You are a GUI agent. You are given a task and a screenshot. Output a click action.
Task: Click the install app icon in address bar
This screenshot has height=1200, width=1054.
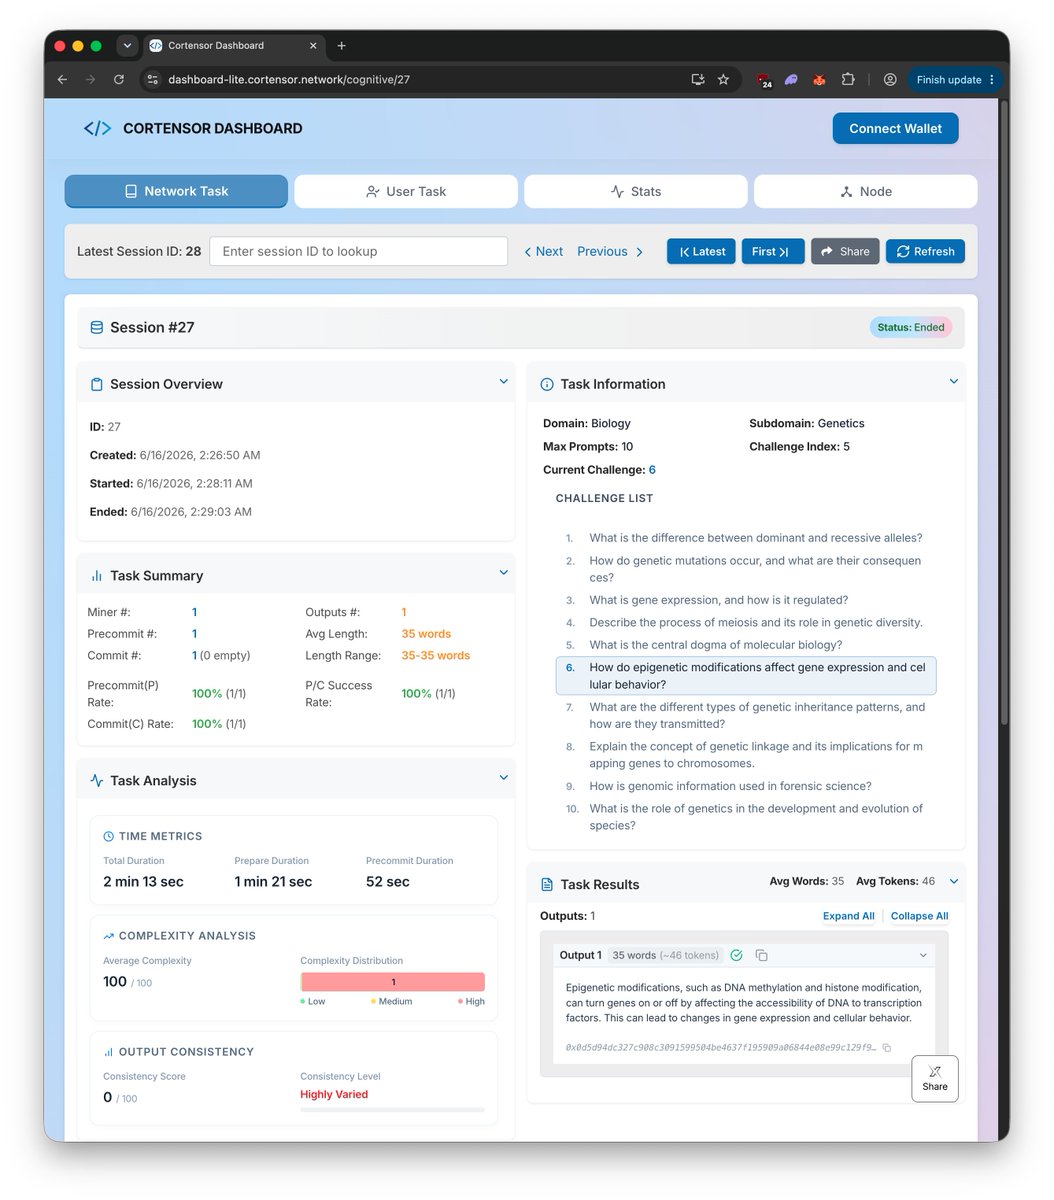698,80
